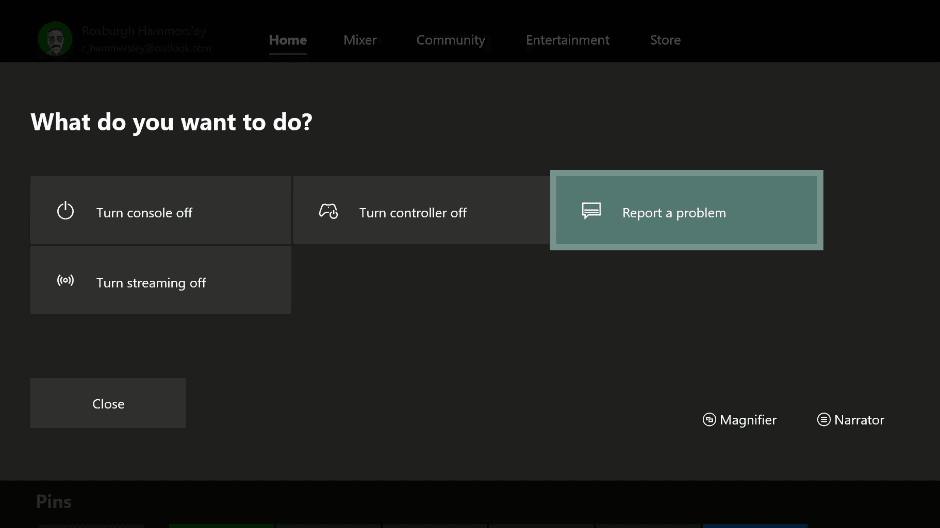Open the Mixer tab
The height and width of the screenshot is (528, 940).
coord(360,40)
